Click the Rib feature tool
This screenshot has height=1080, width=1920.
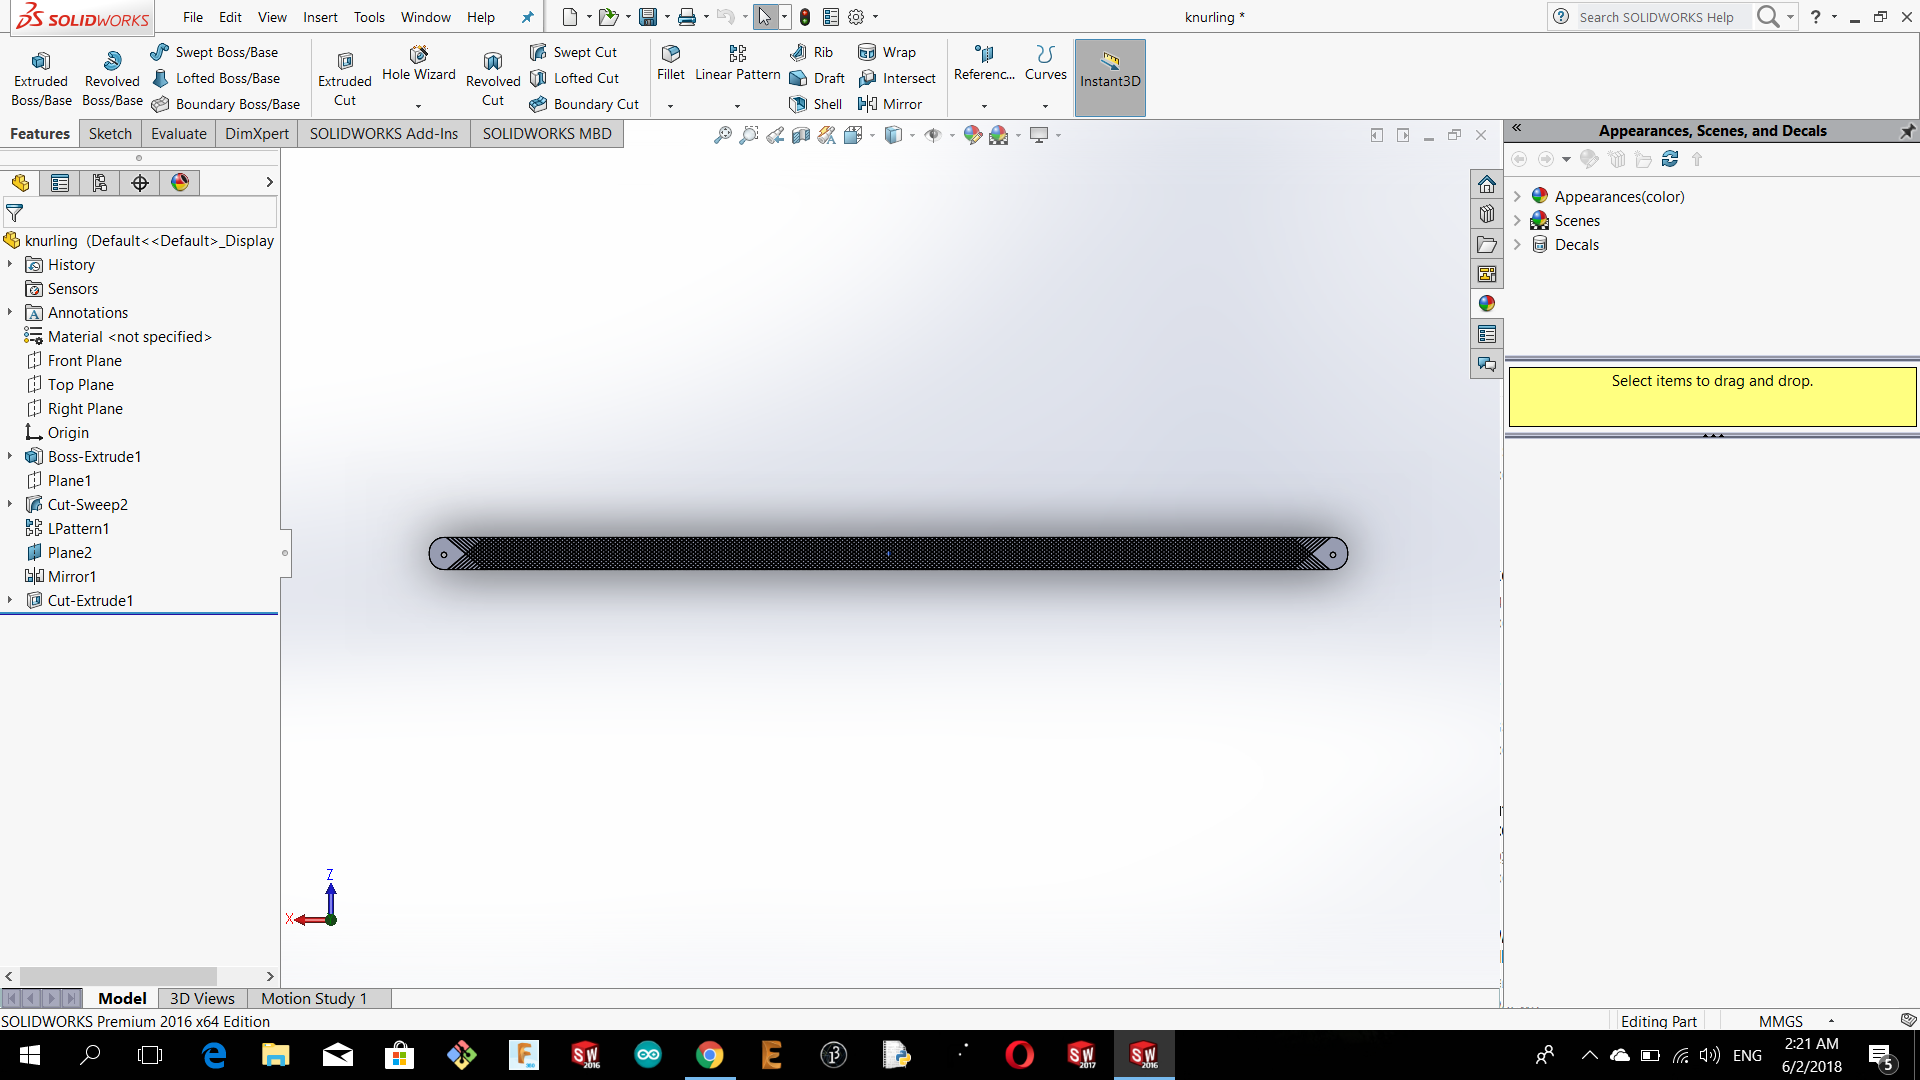[811, 52]
